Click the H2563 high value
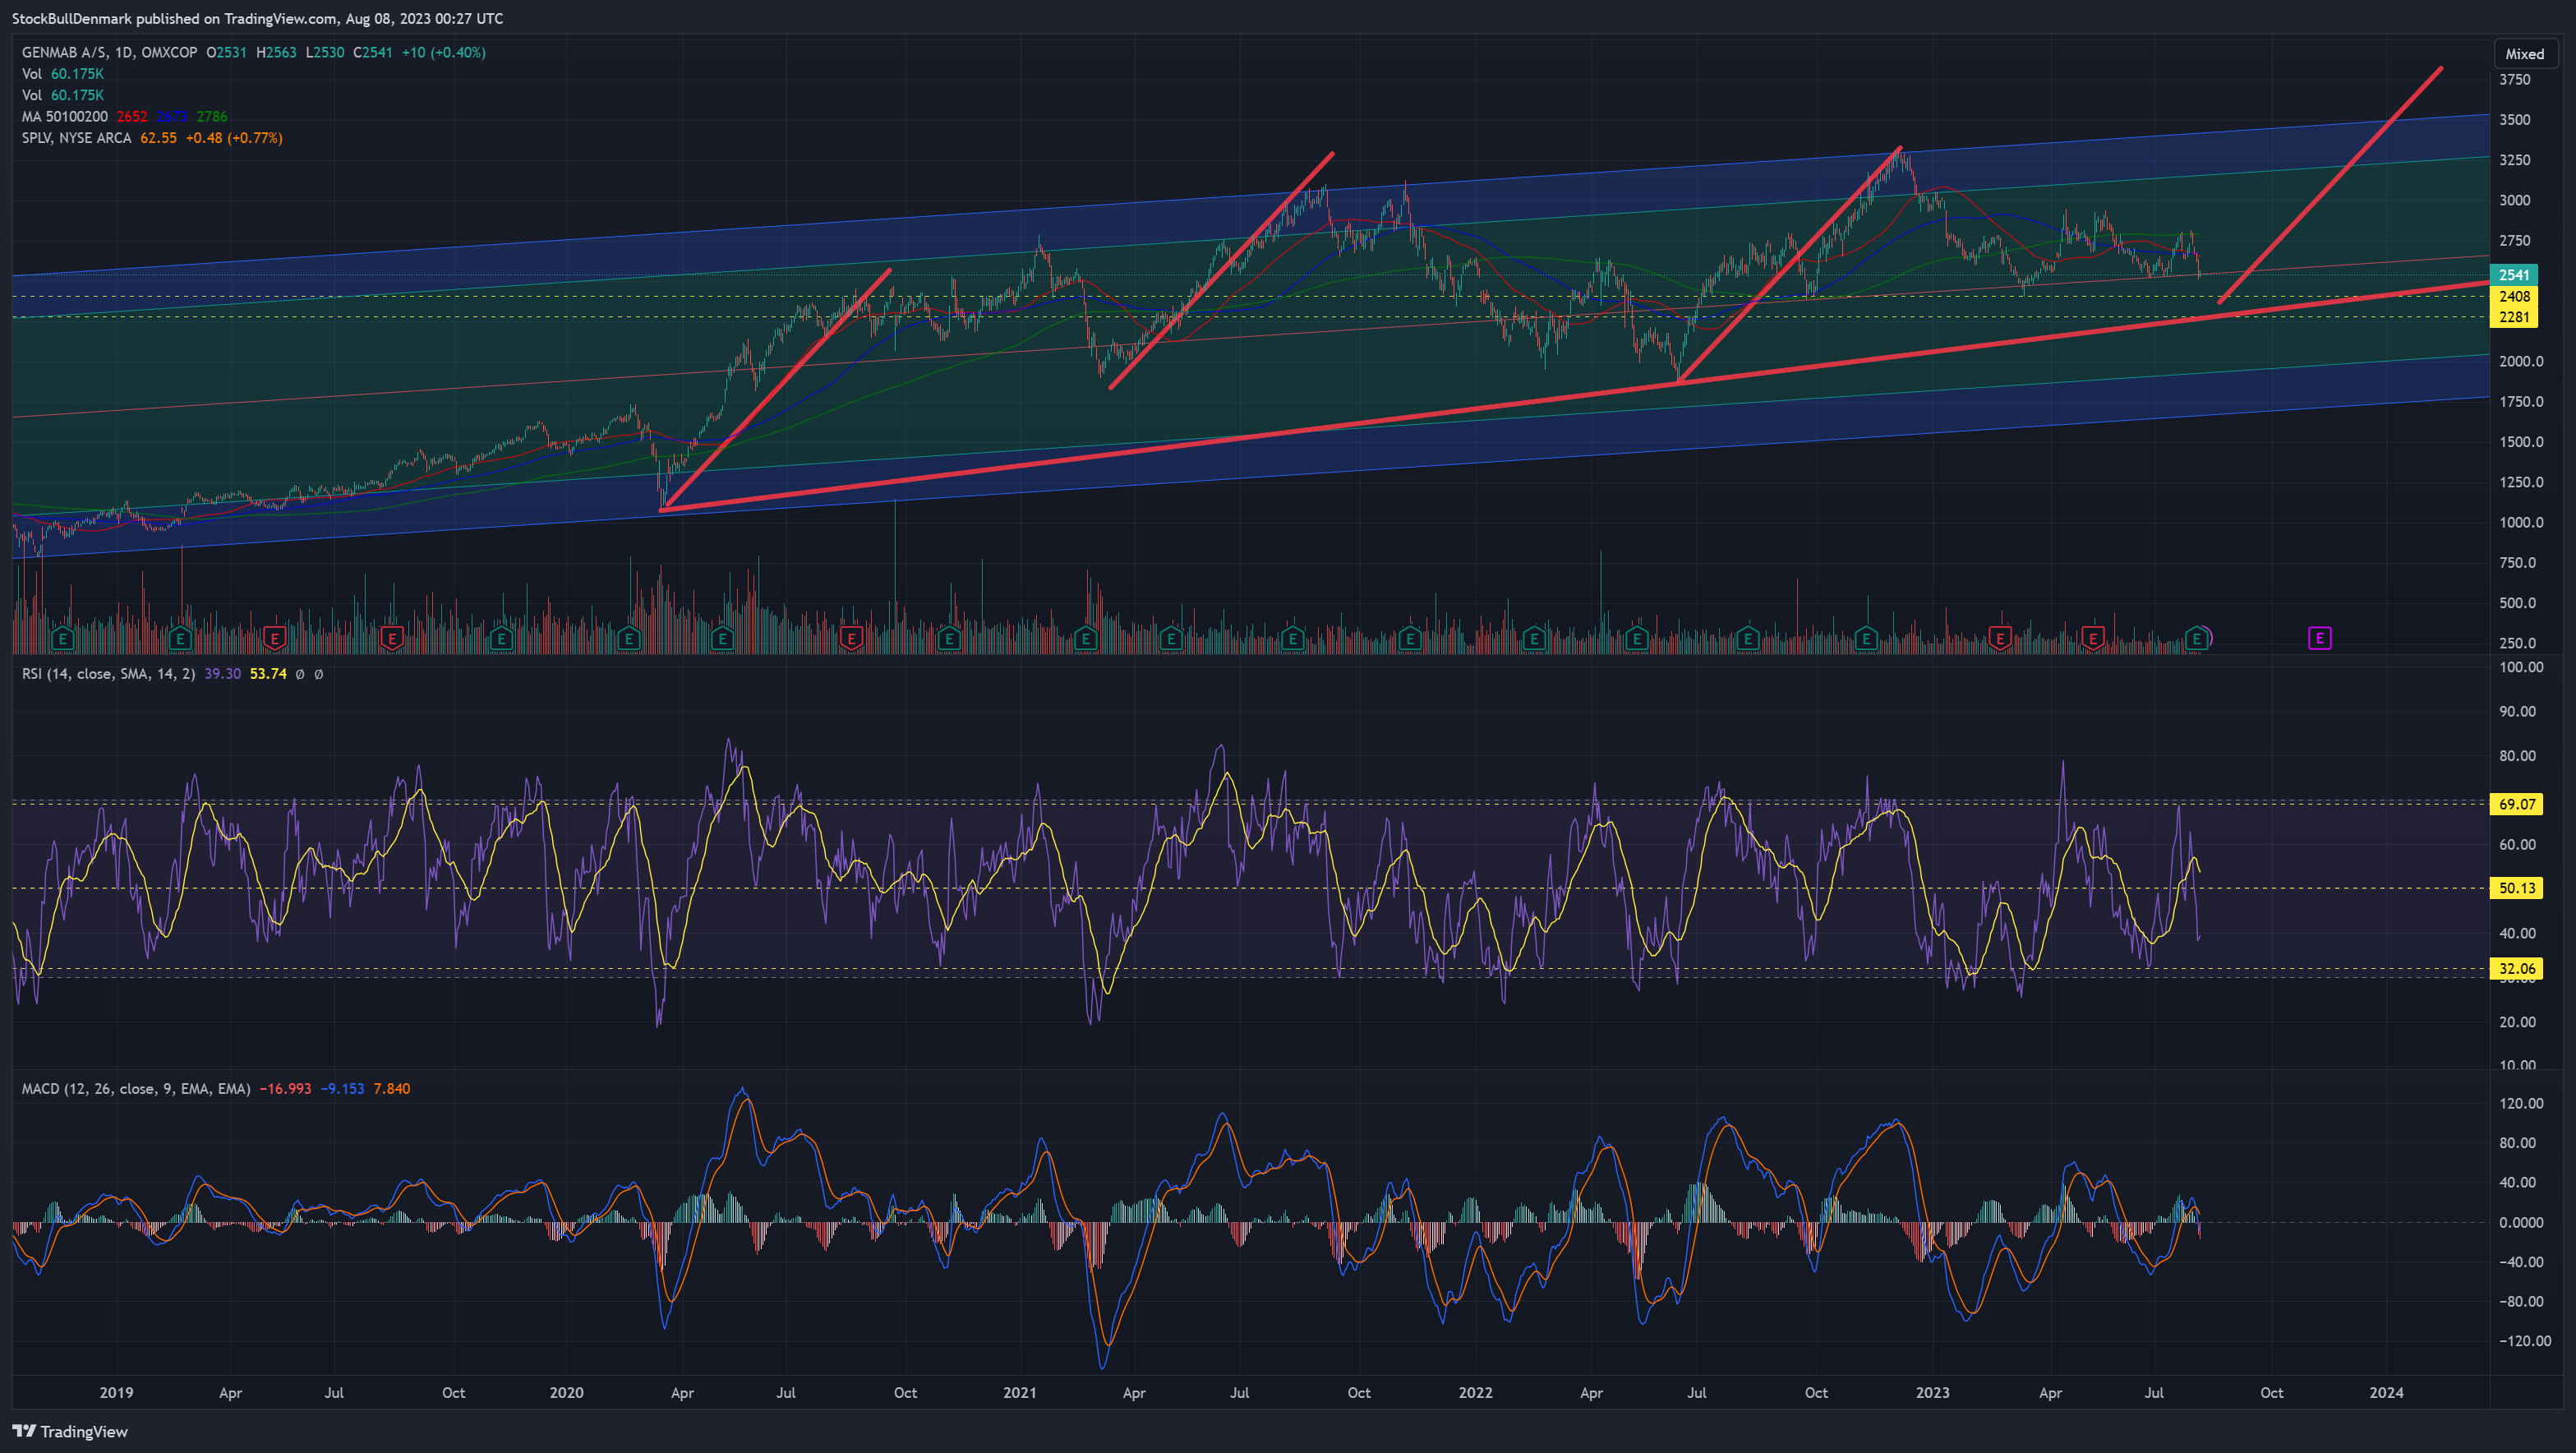 coord(276,52)
